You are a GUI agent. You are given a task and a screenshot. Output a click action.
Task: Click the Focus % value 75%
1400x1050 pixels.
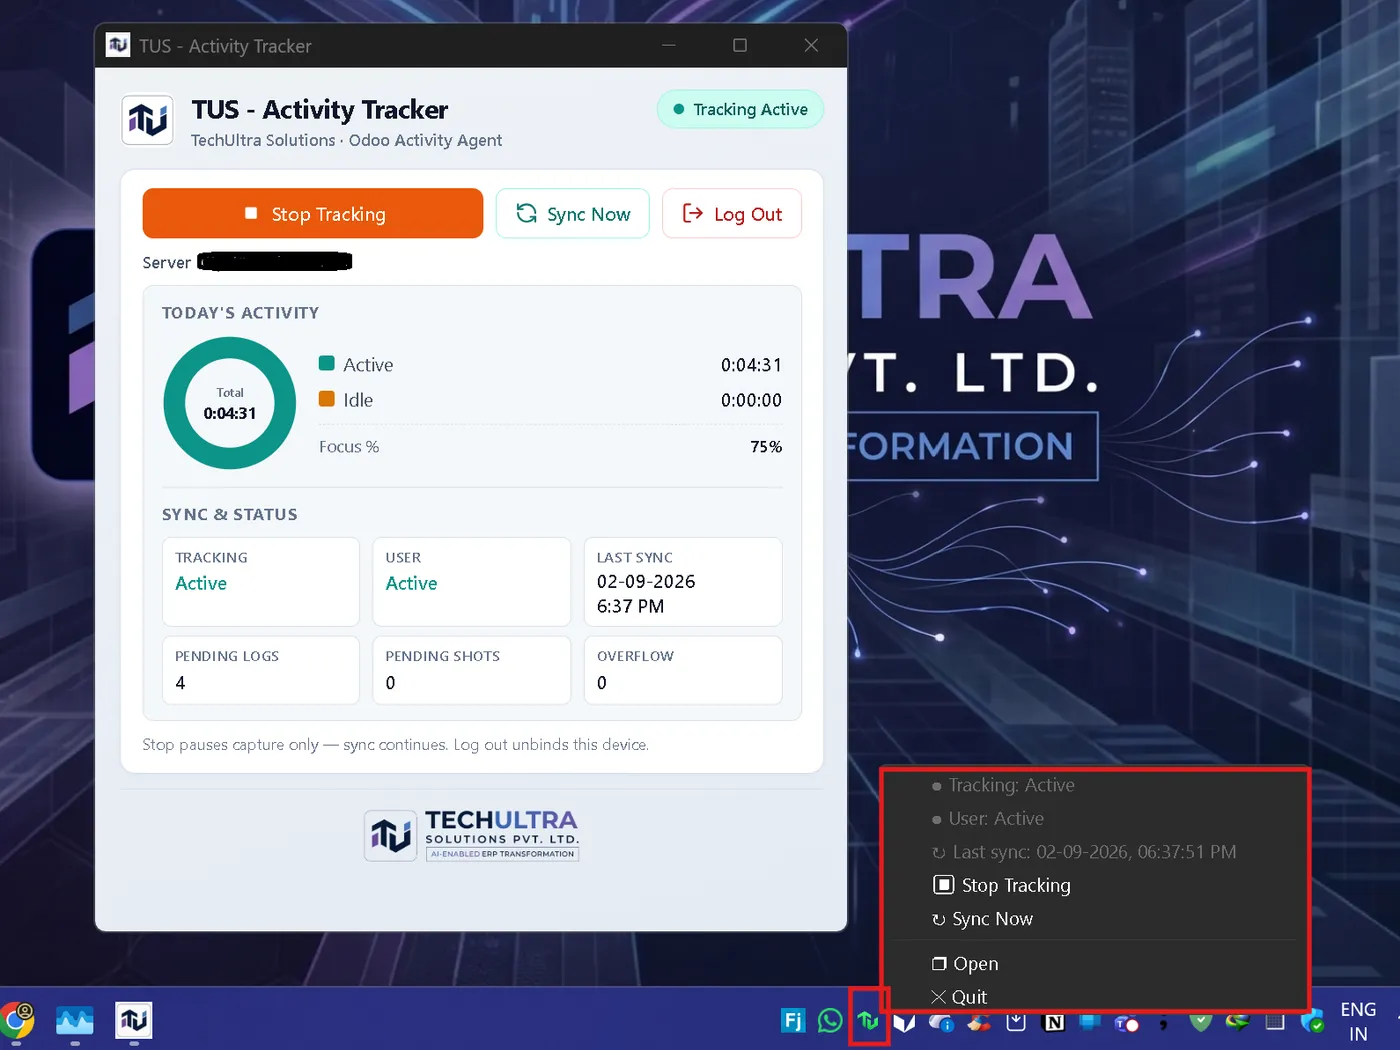[766, 447]
